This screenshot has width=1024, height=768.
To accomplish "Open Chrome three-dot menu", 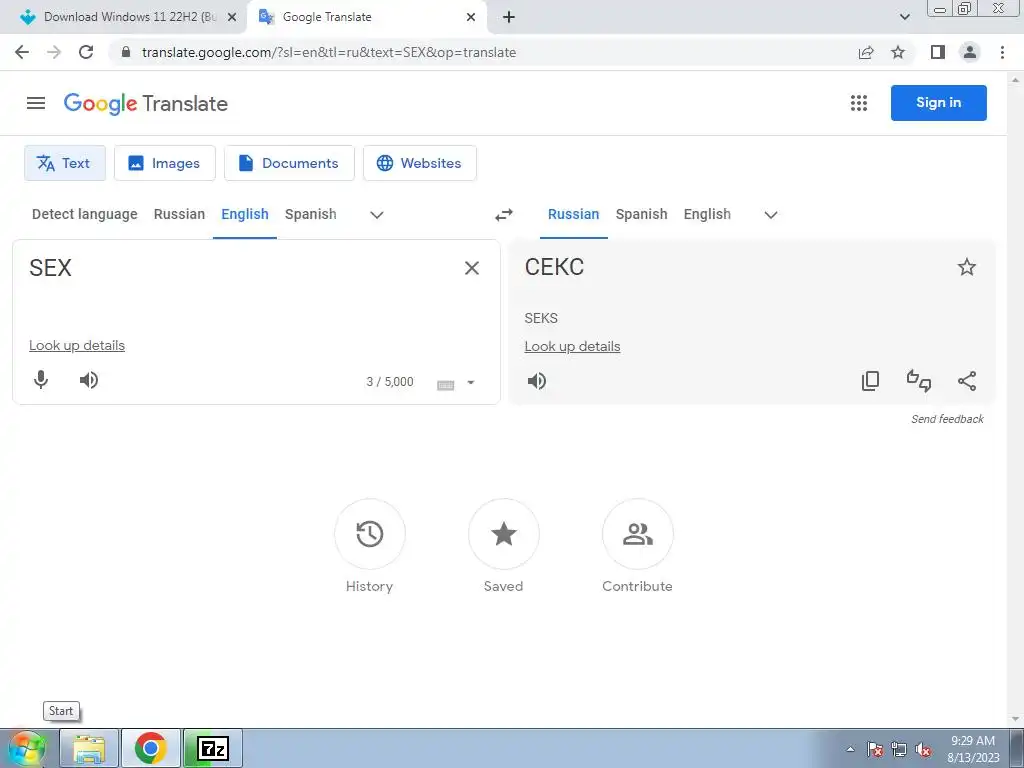I will (x=1002, y=52).
